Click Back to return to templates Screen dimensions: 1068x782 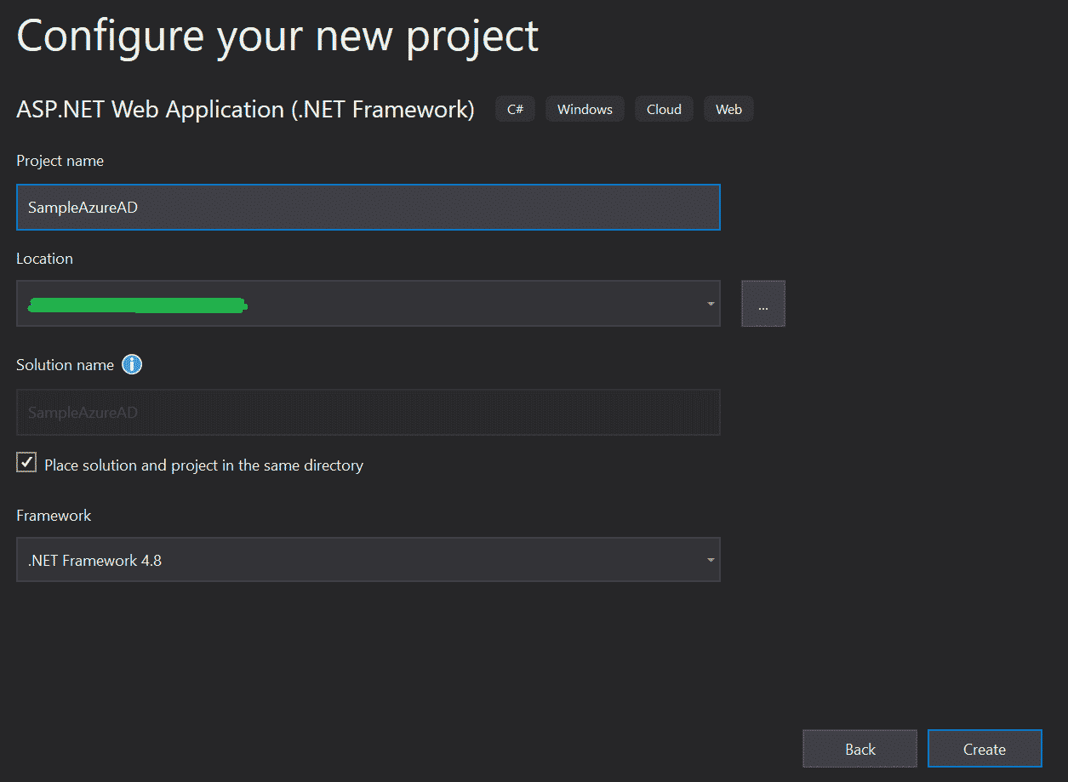(x=859, y=748)
